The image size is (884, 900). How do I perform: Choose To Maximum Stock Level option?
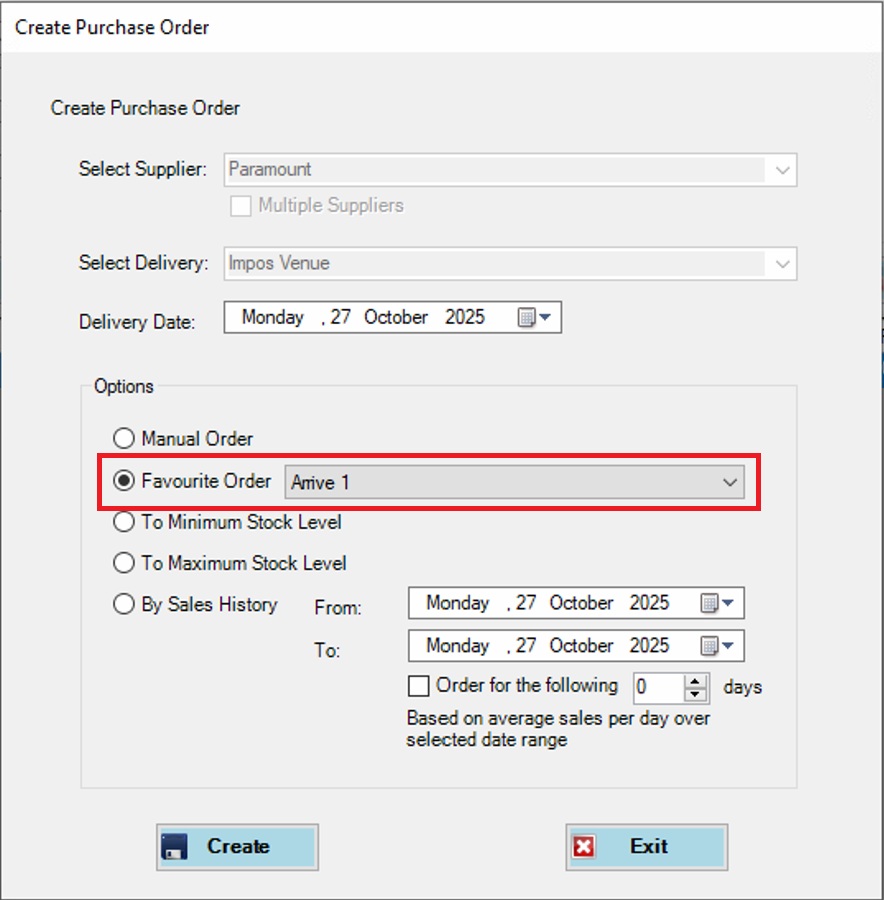124,563
